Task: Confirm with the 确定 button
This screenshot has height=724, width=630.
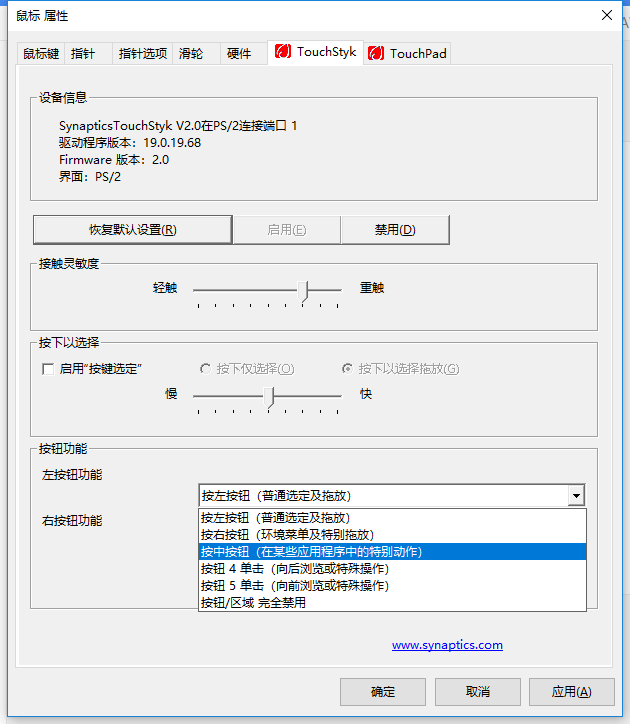Action: pos(382,692)
